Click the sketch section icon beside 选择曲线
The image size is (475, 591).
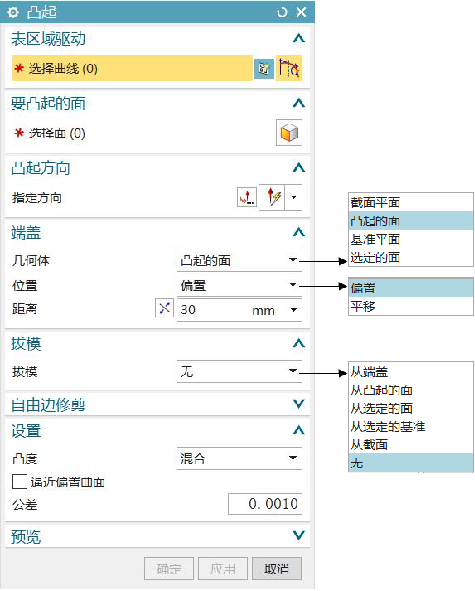point(264,69)
